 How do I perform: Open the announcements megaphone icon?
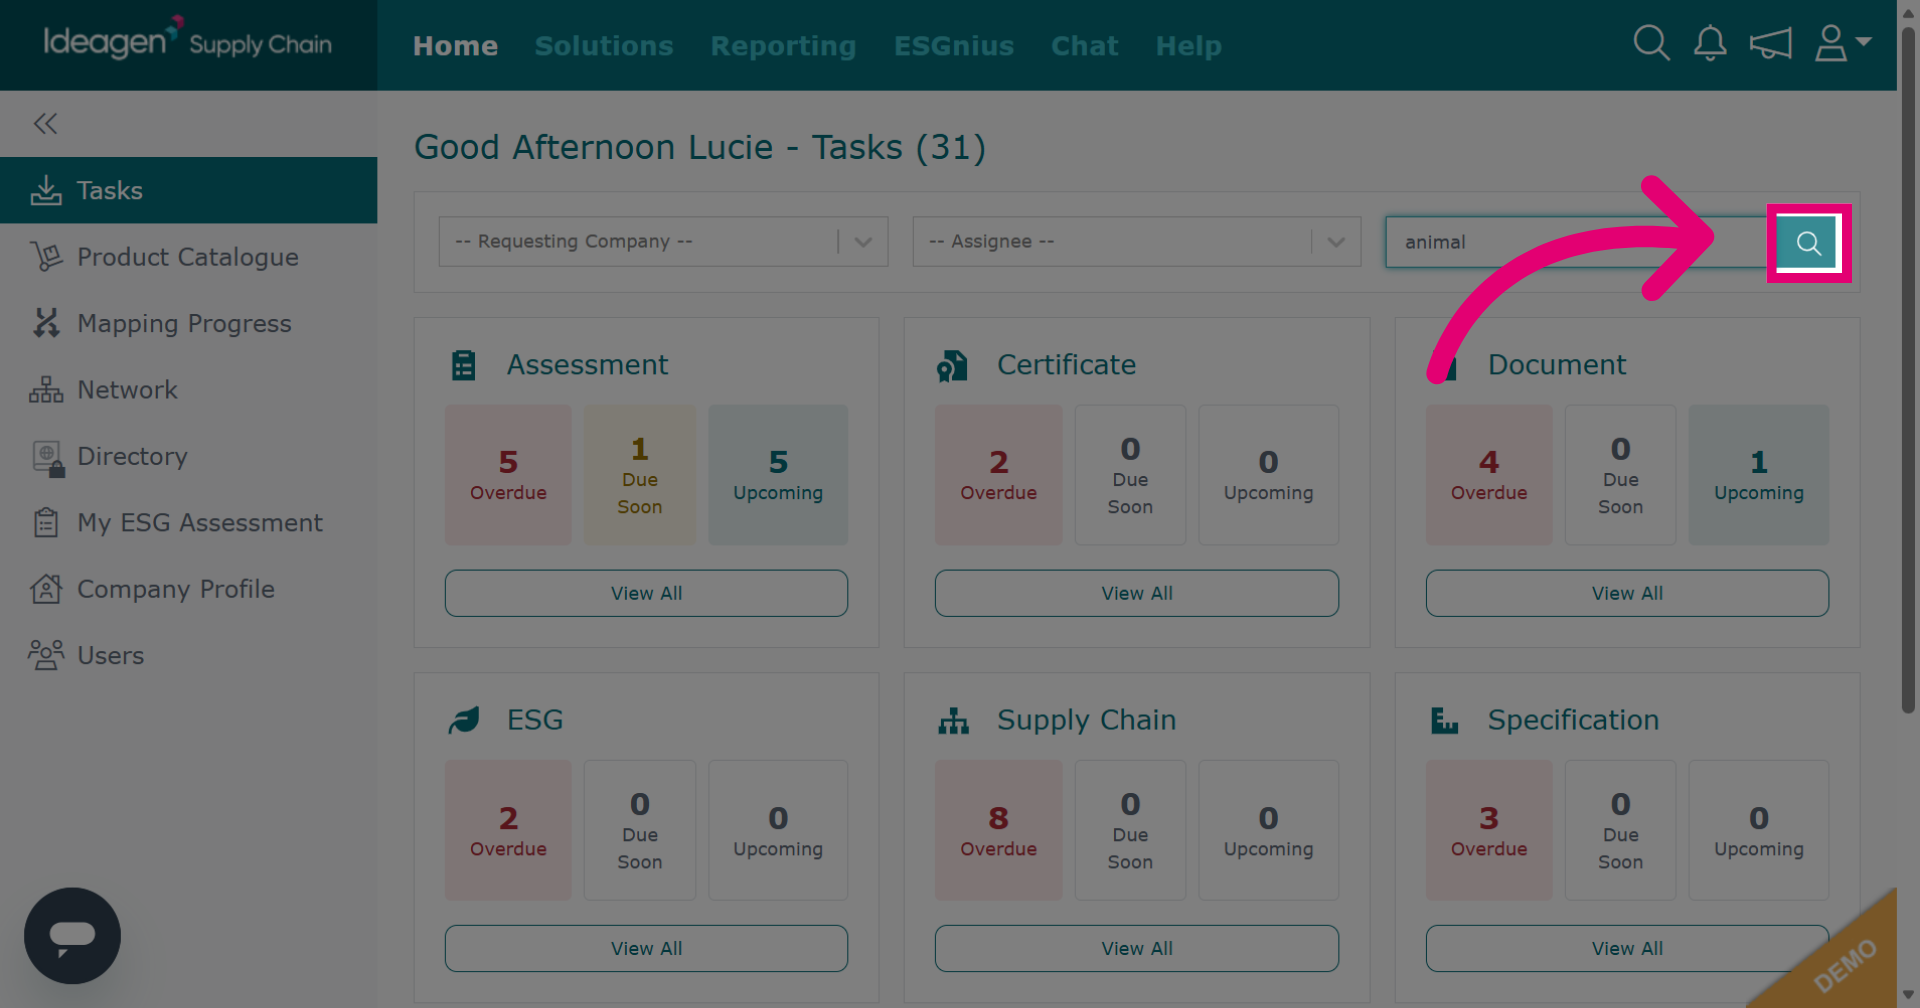click(1770, 43)
